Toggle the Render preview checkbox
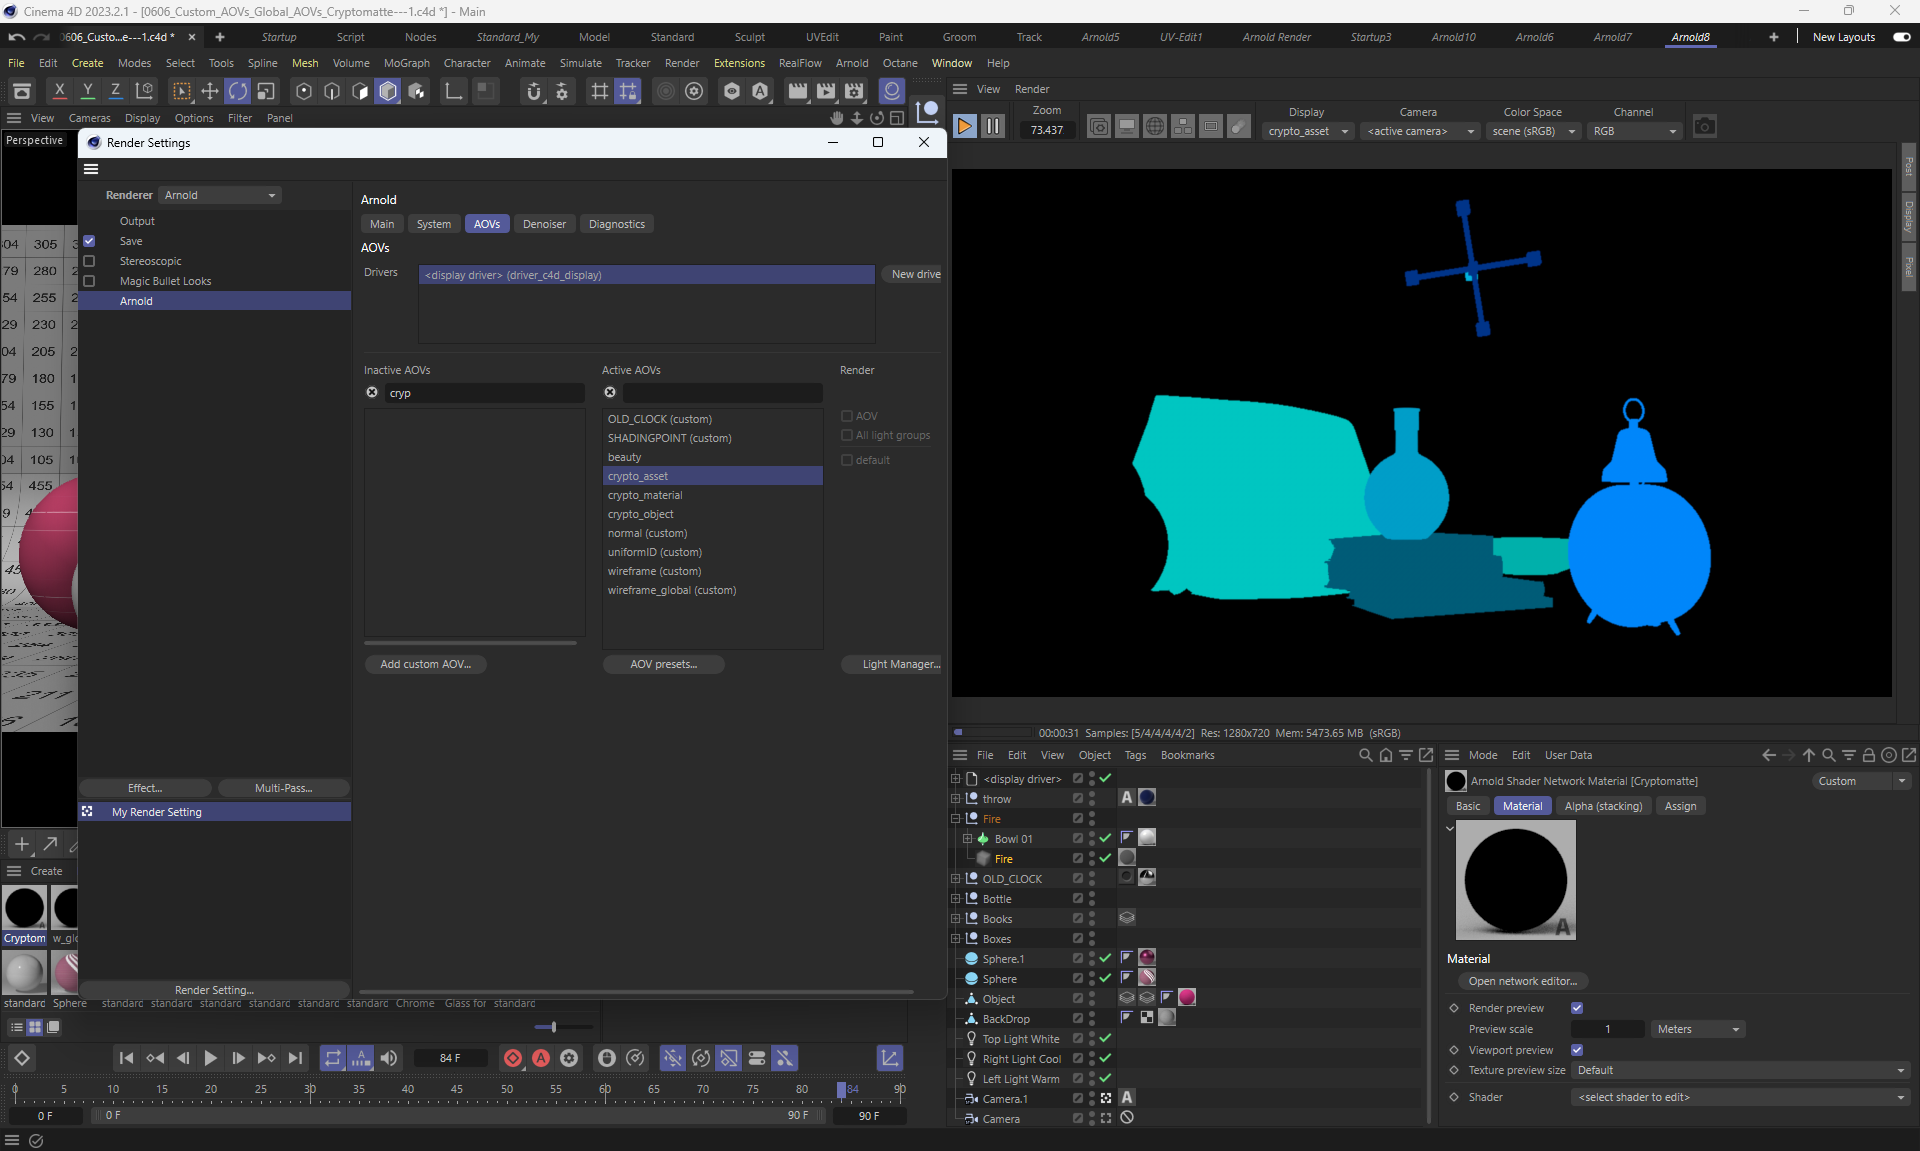This screenshot has height=1151, width=1920. click(x=1577, y=1008)
